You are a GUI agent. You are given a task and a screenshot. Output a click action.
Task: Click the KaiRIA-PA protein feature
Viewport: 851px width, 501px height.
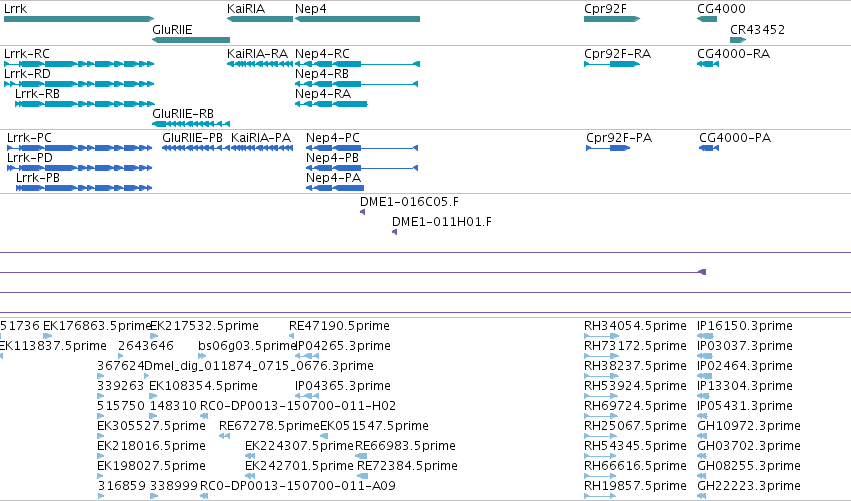(x=262, y=148)
